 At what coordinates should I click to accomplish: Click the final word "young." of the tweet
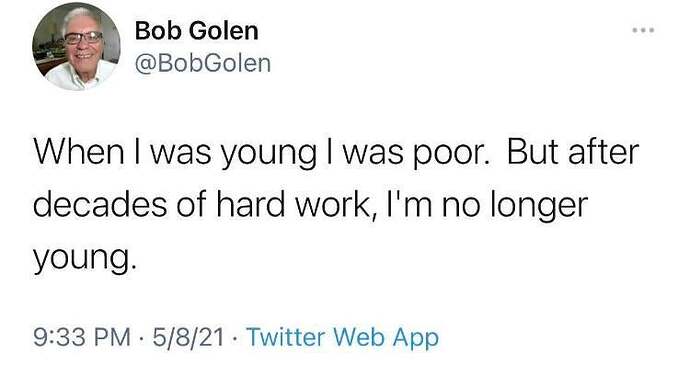tap(82, 260)
